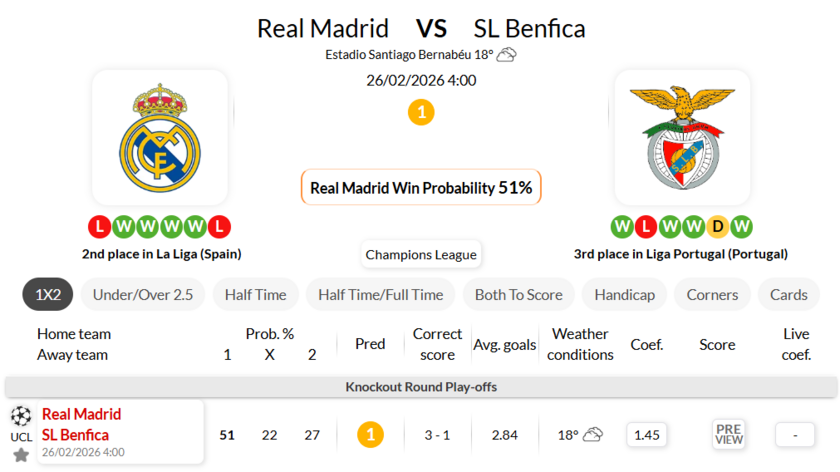Click the weather icon in match row
Viewport: 840px width, 472px height.
point(593,434)
